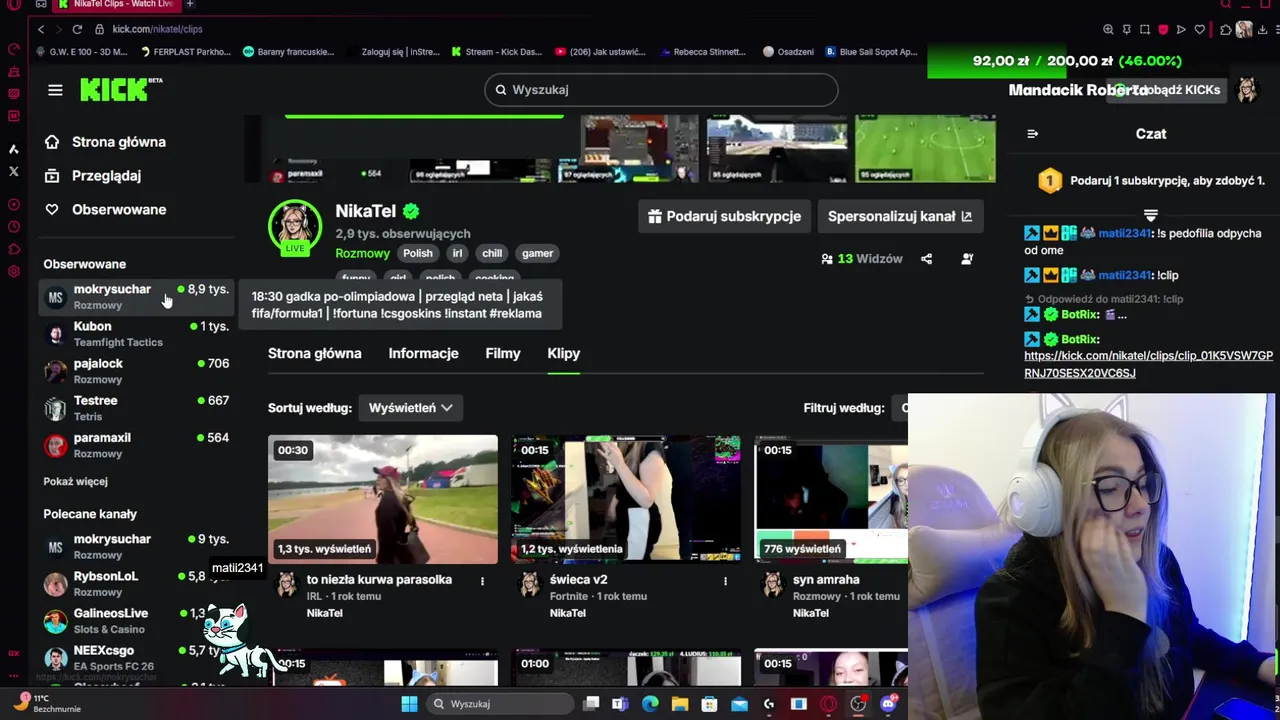Switch to the Filmy tab
The image size is (1280, 720).
point(503,353)
